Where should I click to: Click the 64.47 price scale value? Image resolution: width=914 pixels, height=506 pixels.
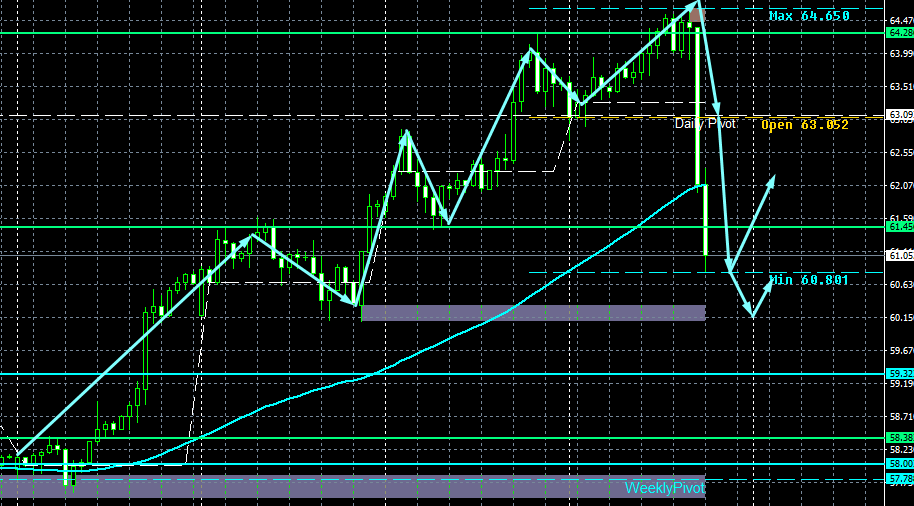click(x=901, y=20)
